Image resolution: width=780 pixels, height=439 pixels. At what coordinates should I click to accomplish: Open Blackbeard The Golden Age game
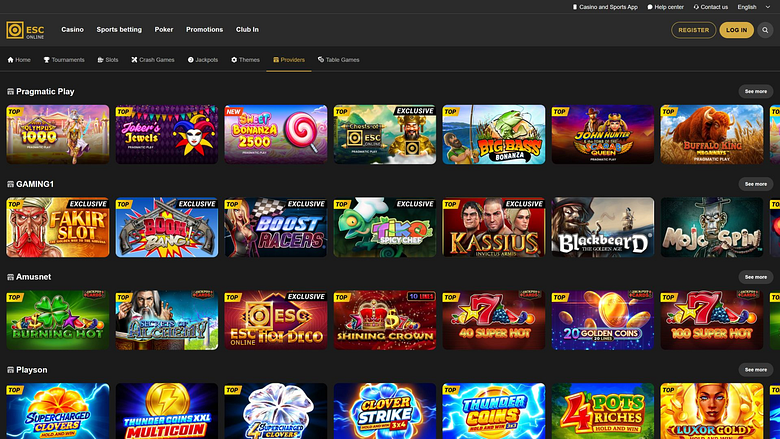click(x=602, y=227)
